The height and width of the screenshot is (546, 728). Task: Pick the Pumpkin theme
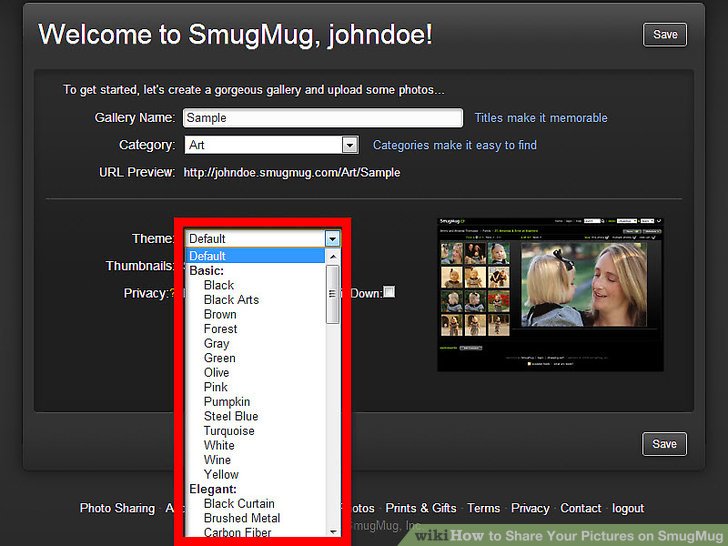[x=227, y=402]
